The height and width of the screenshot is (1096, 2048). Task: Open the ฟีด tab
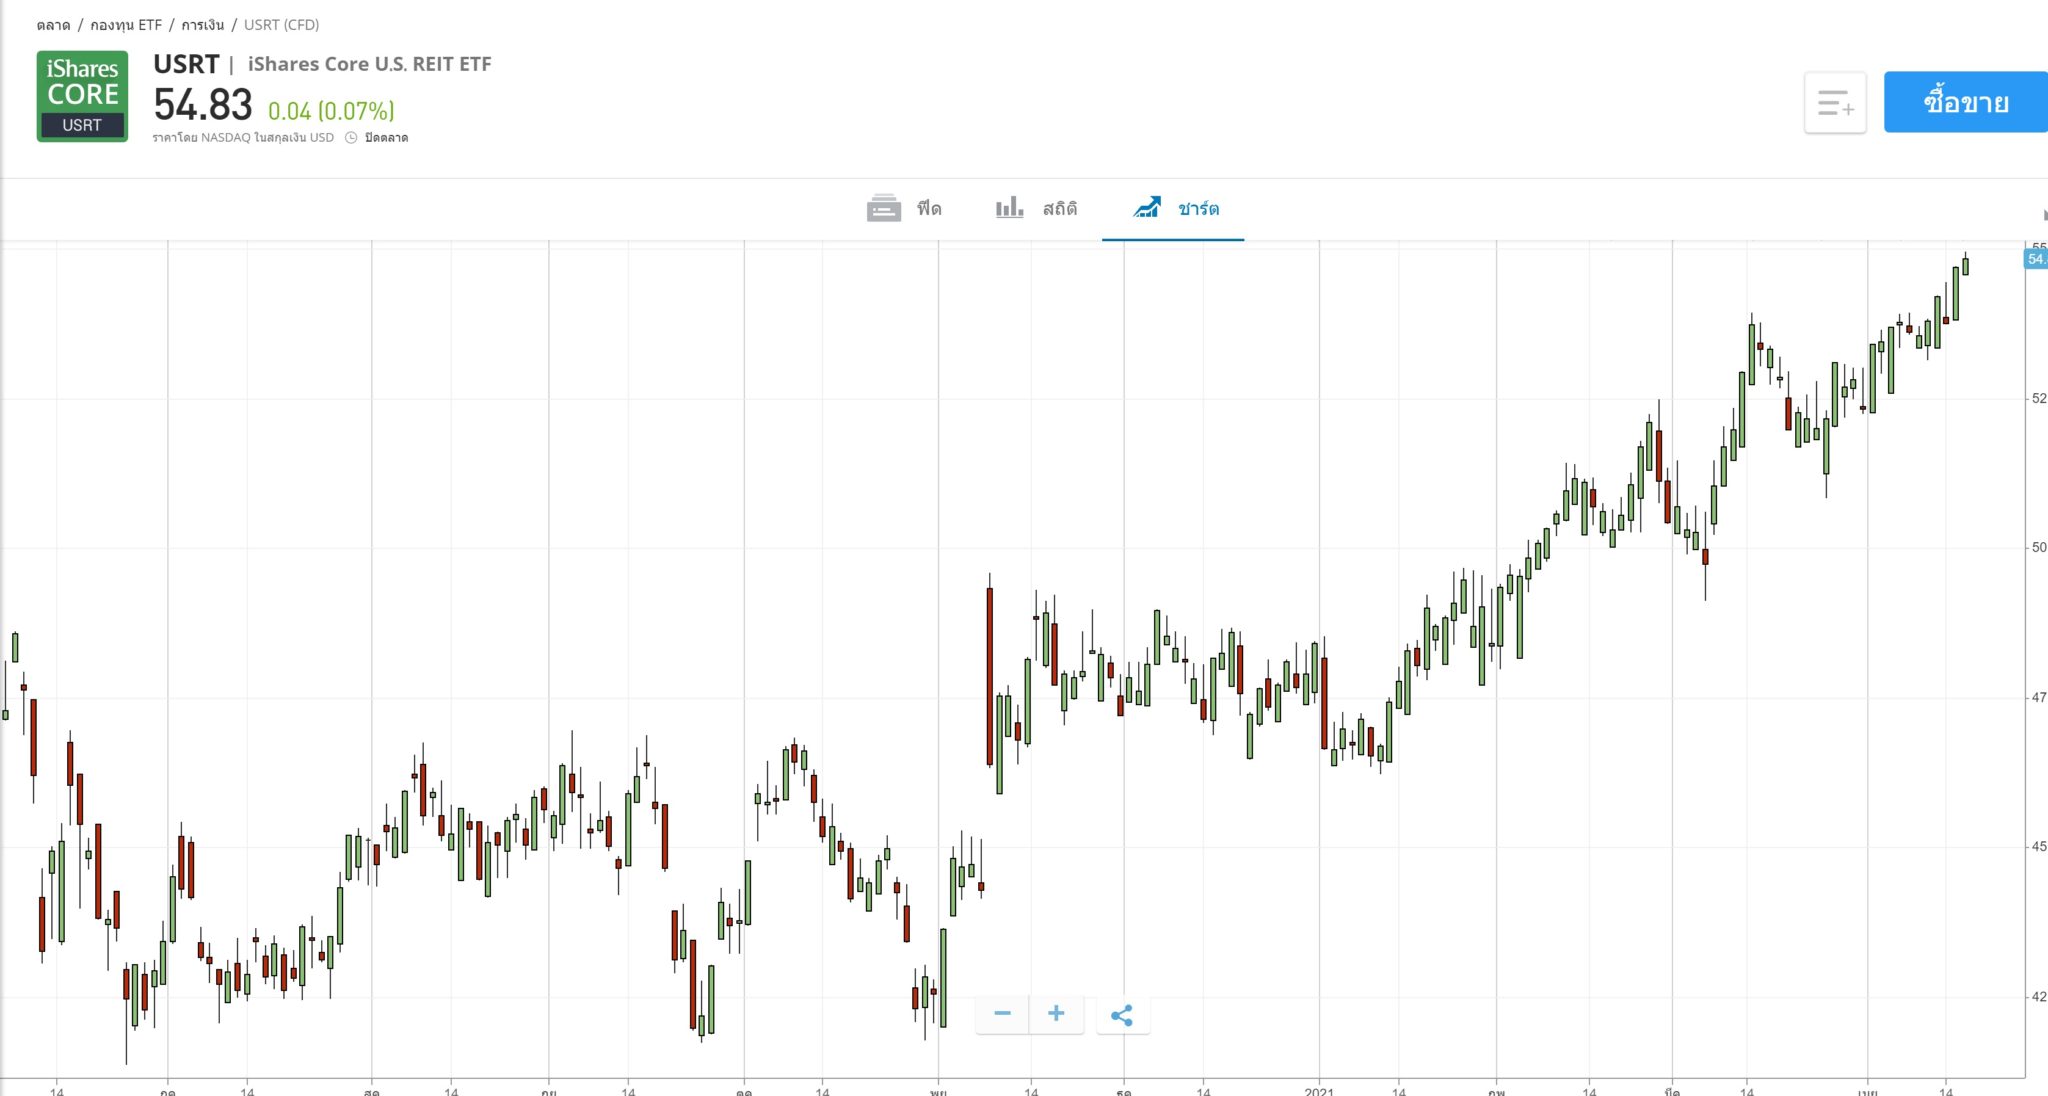click(929, 208)
